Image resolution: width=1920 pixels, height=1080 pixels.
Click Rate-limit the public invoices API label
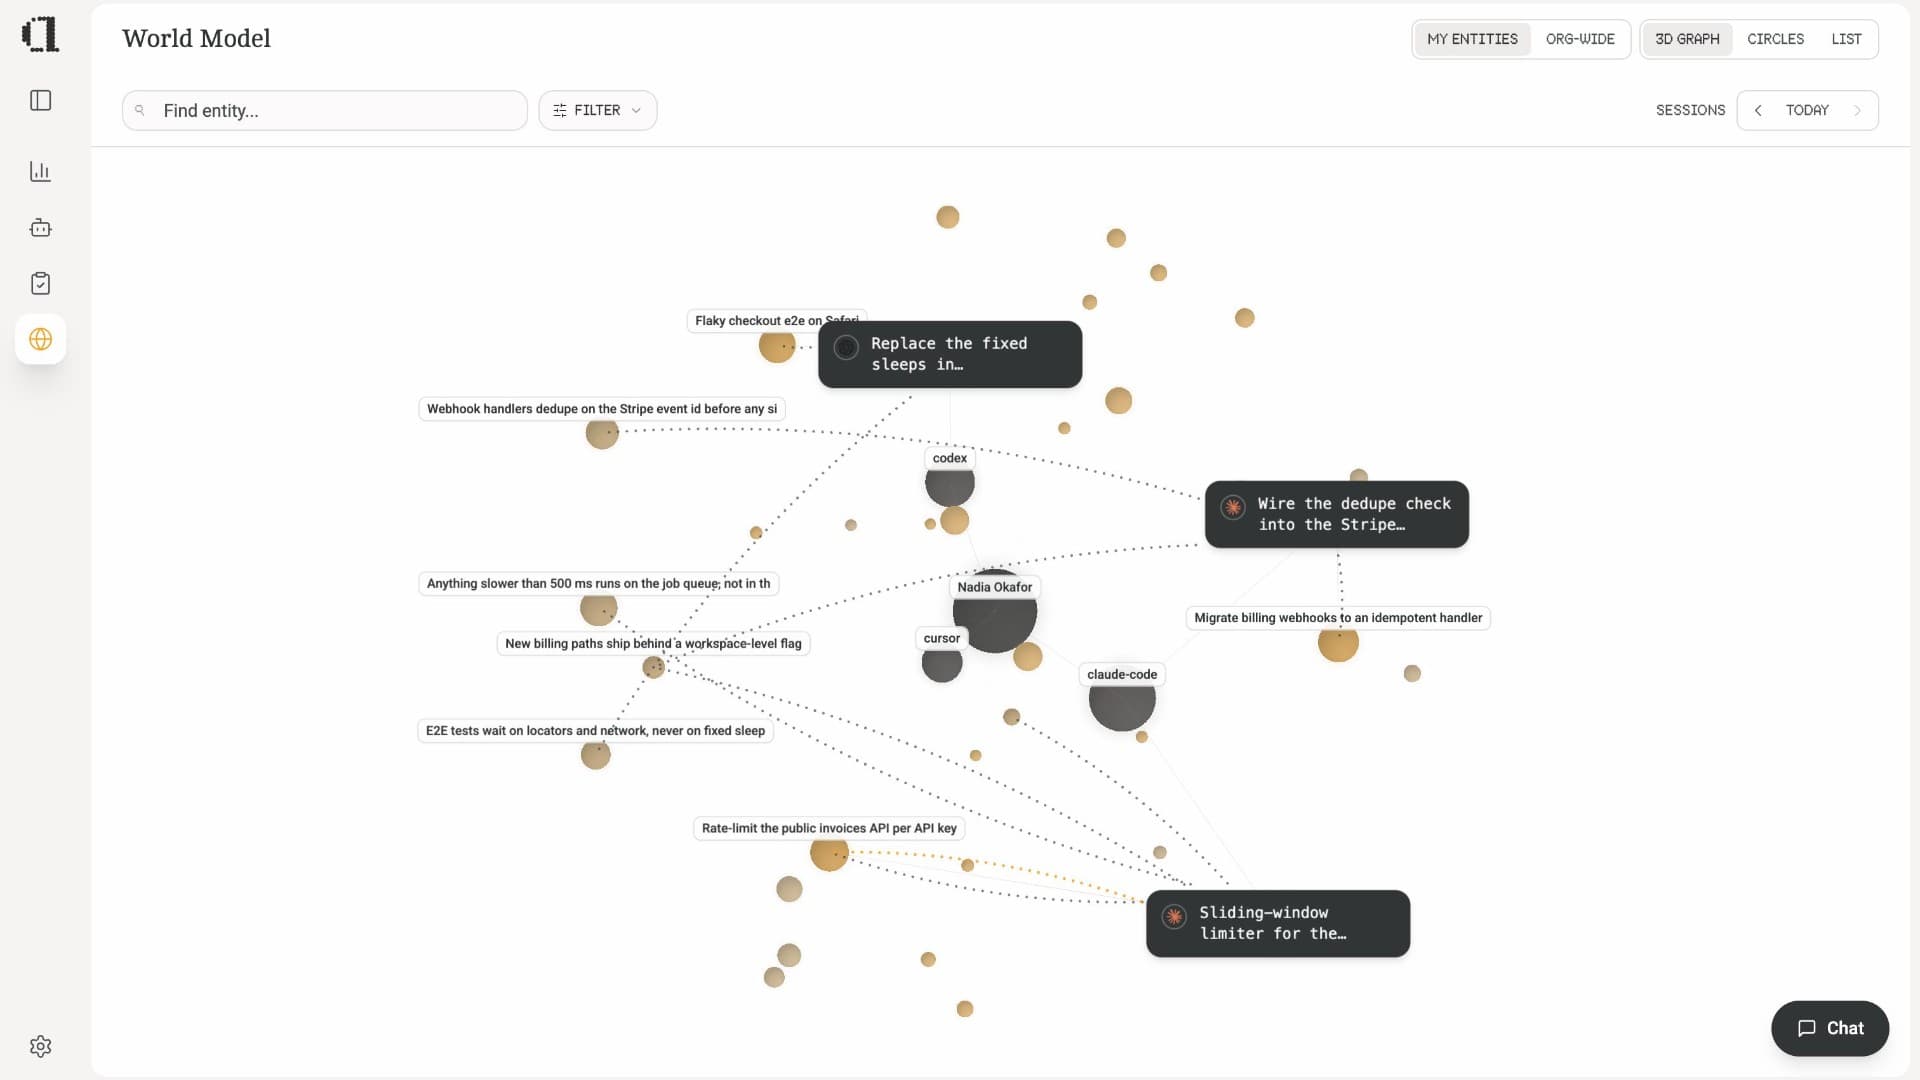(x=829, y=828)
